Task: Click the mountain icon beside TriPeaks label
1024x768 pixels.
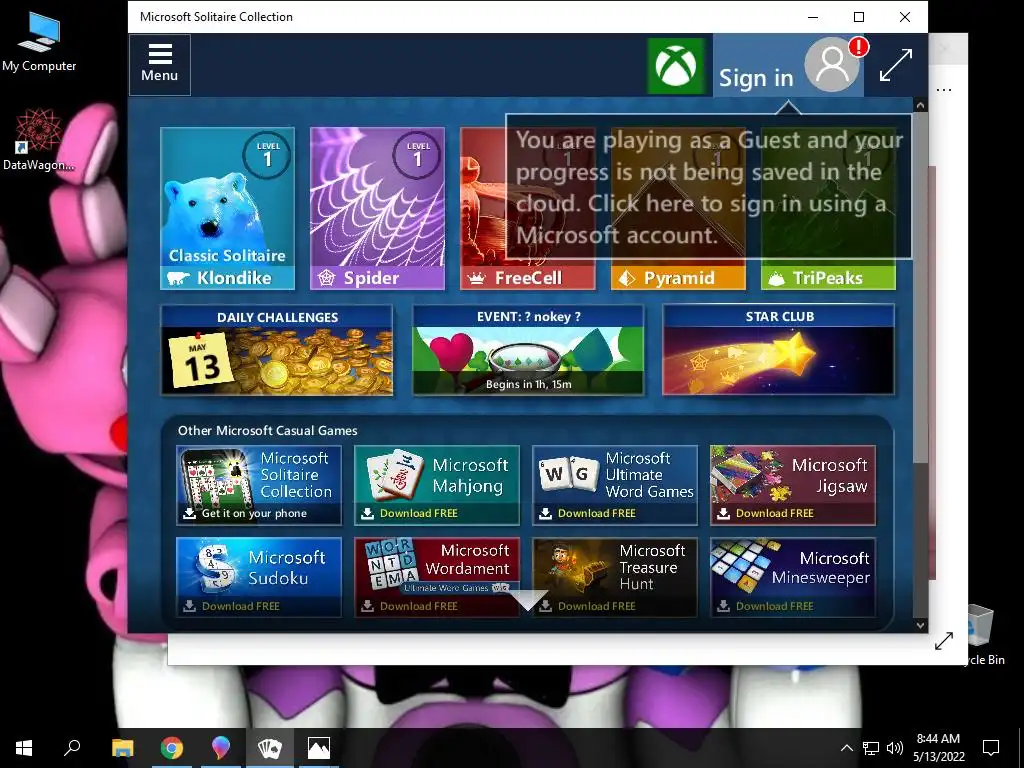Action: (776, 279)
